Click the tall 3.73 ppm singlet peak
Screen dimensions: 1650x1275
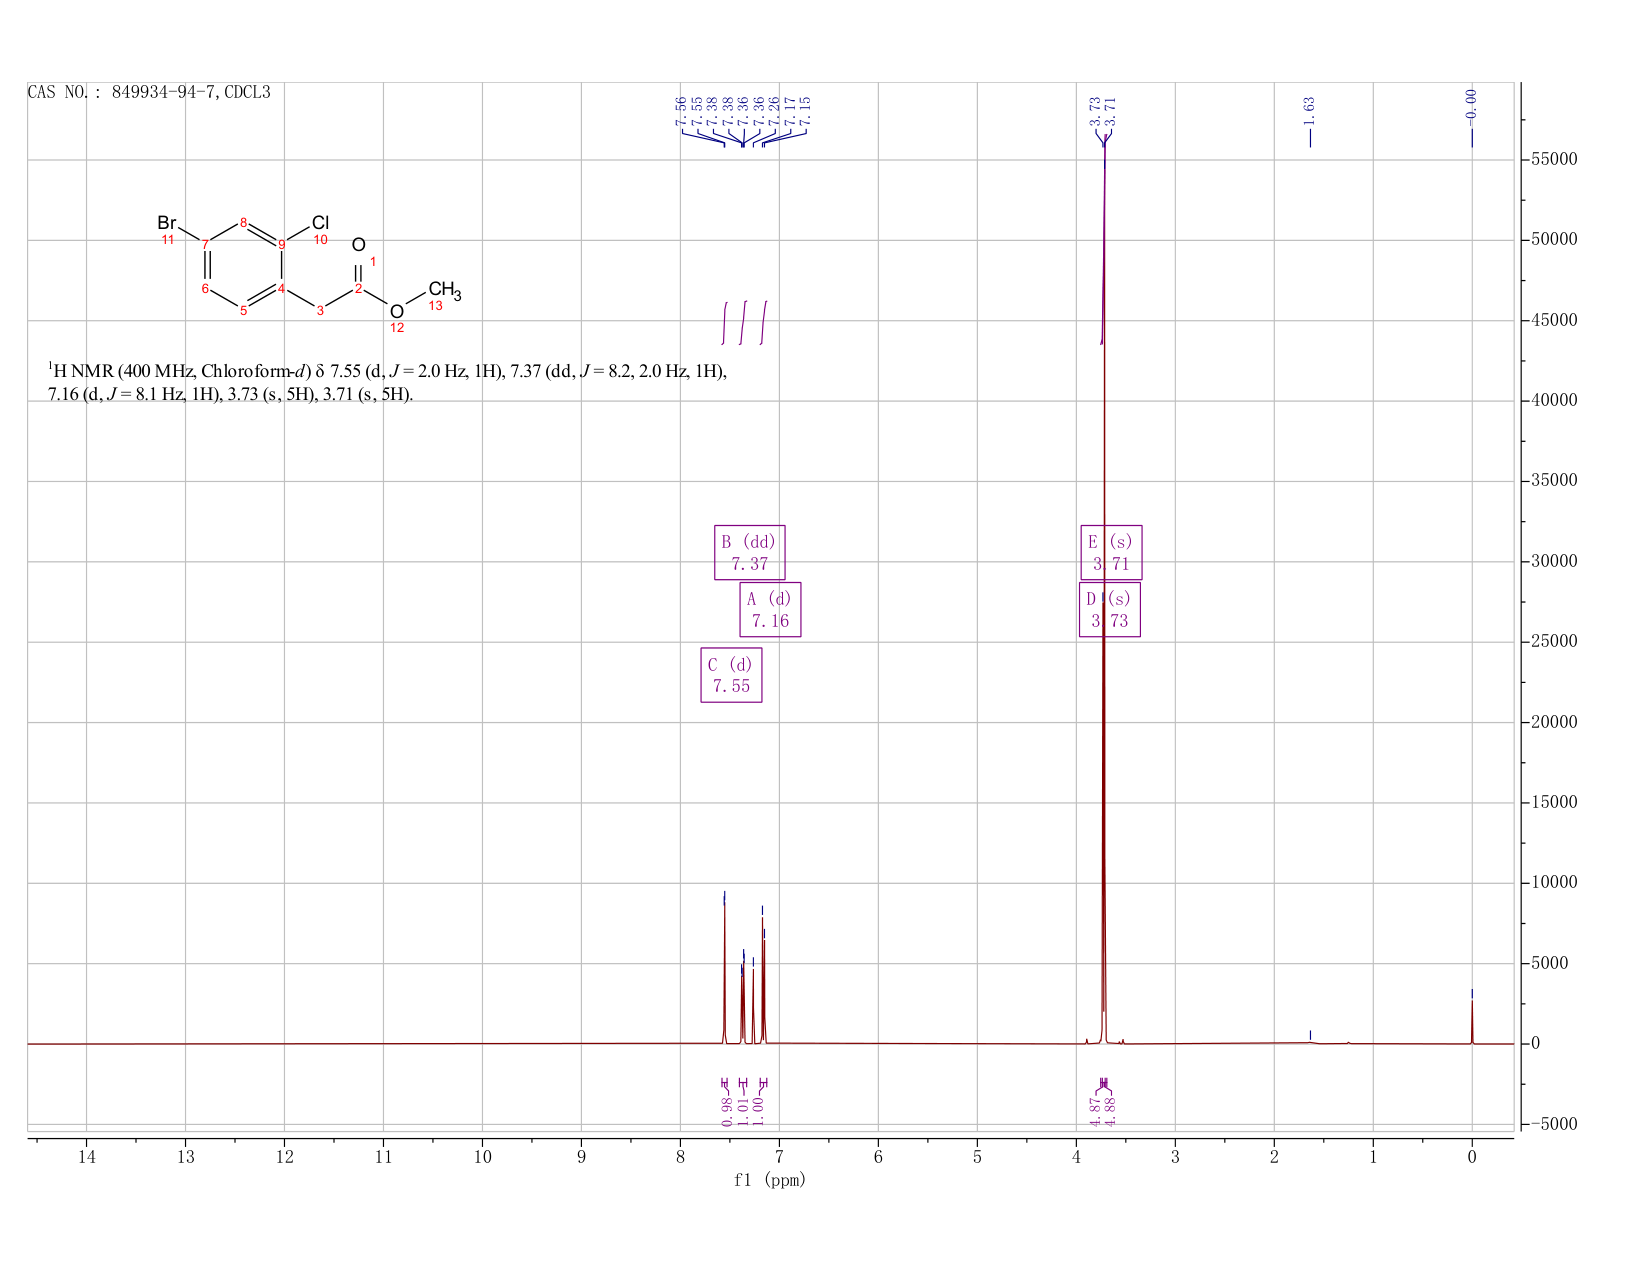1104,600
